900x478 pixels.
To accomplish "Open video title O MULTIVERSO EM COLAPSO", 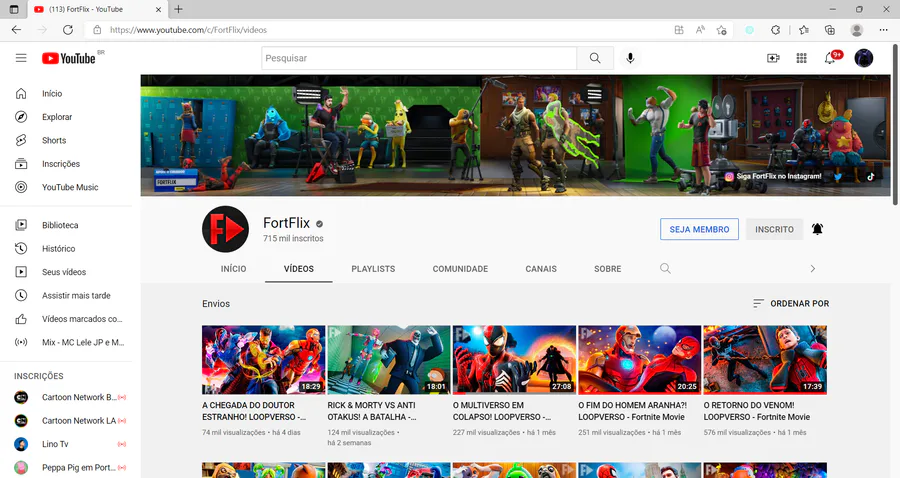I will [x=502, y=411].
